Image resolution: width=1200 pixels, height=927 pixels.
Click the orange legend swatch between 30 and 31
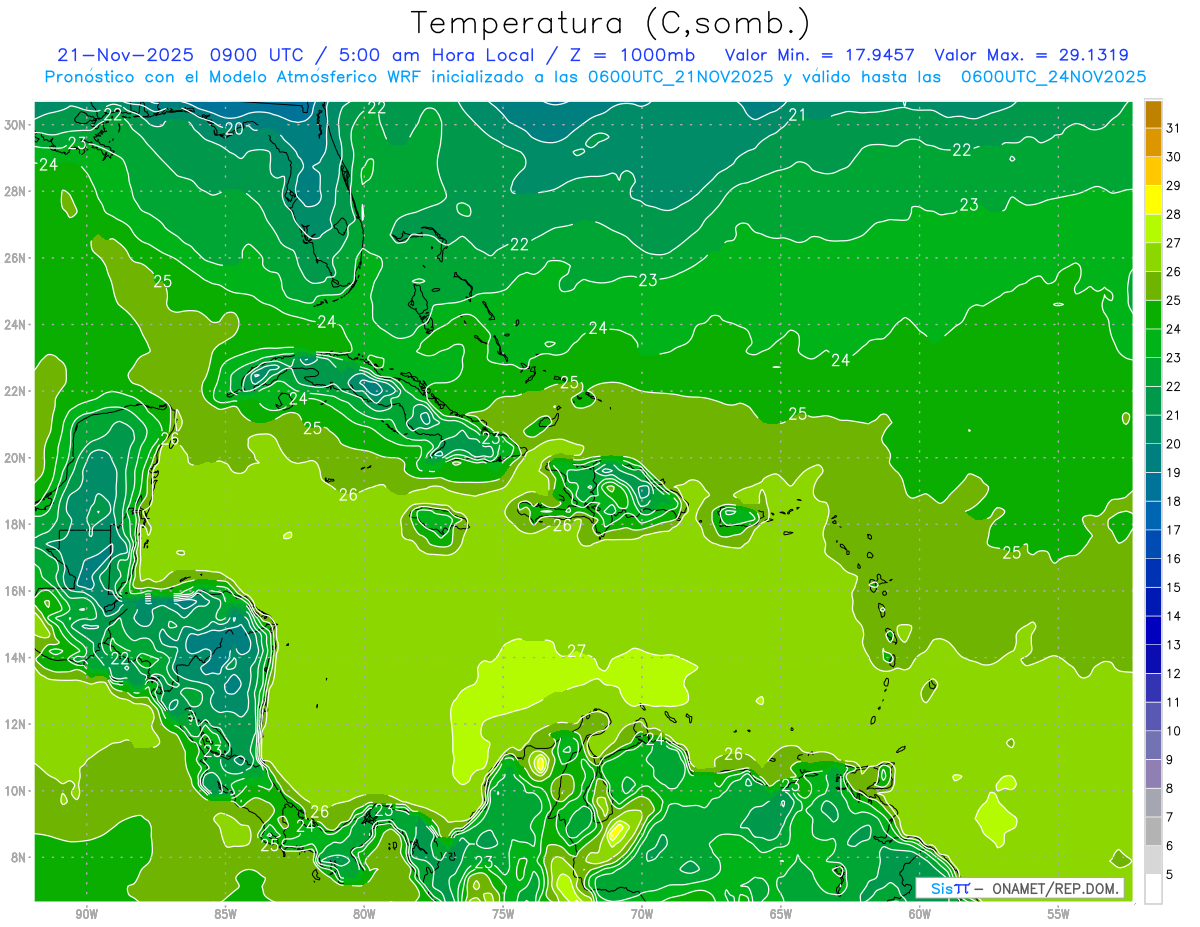coord(1153,143)
